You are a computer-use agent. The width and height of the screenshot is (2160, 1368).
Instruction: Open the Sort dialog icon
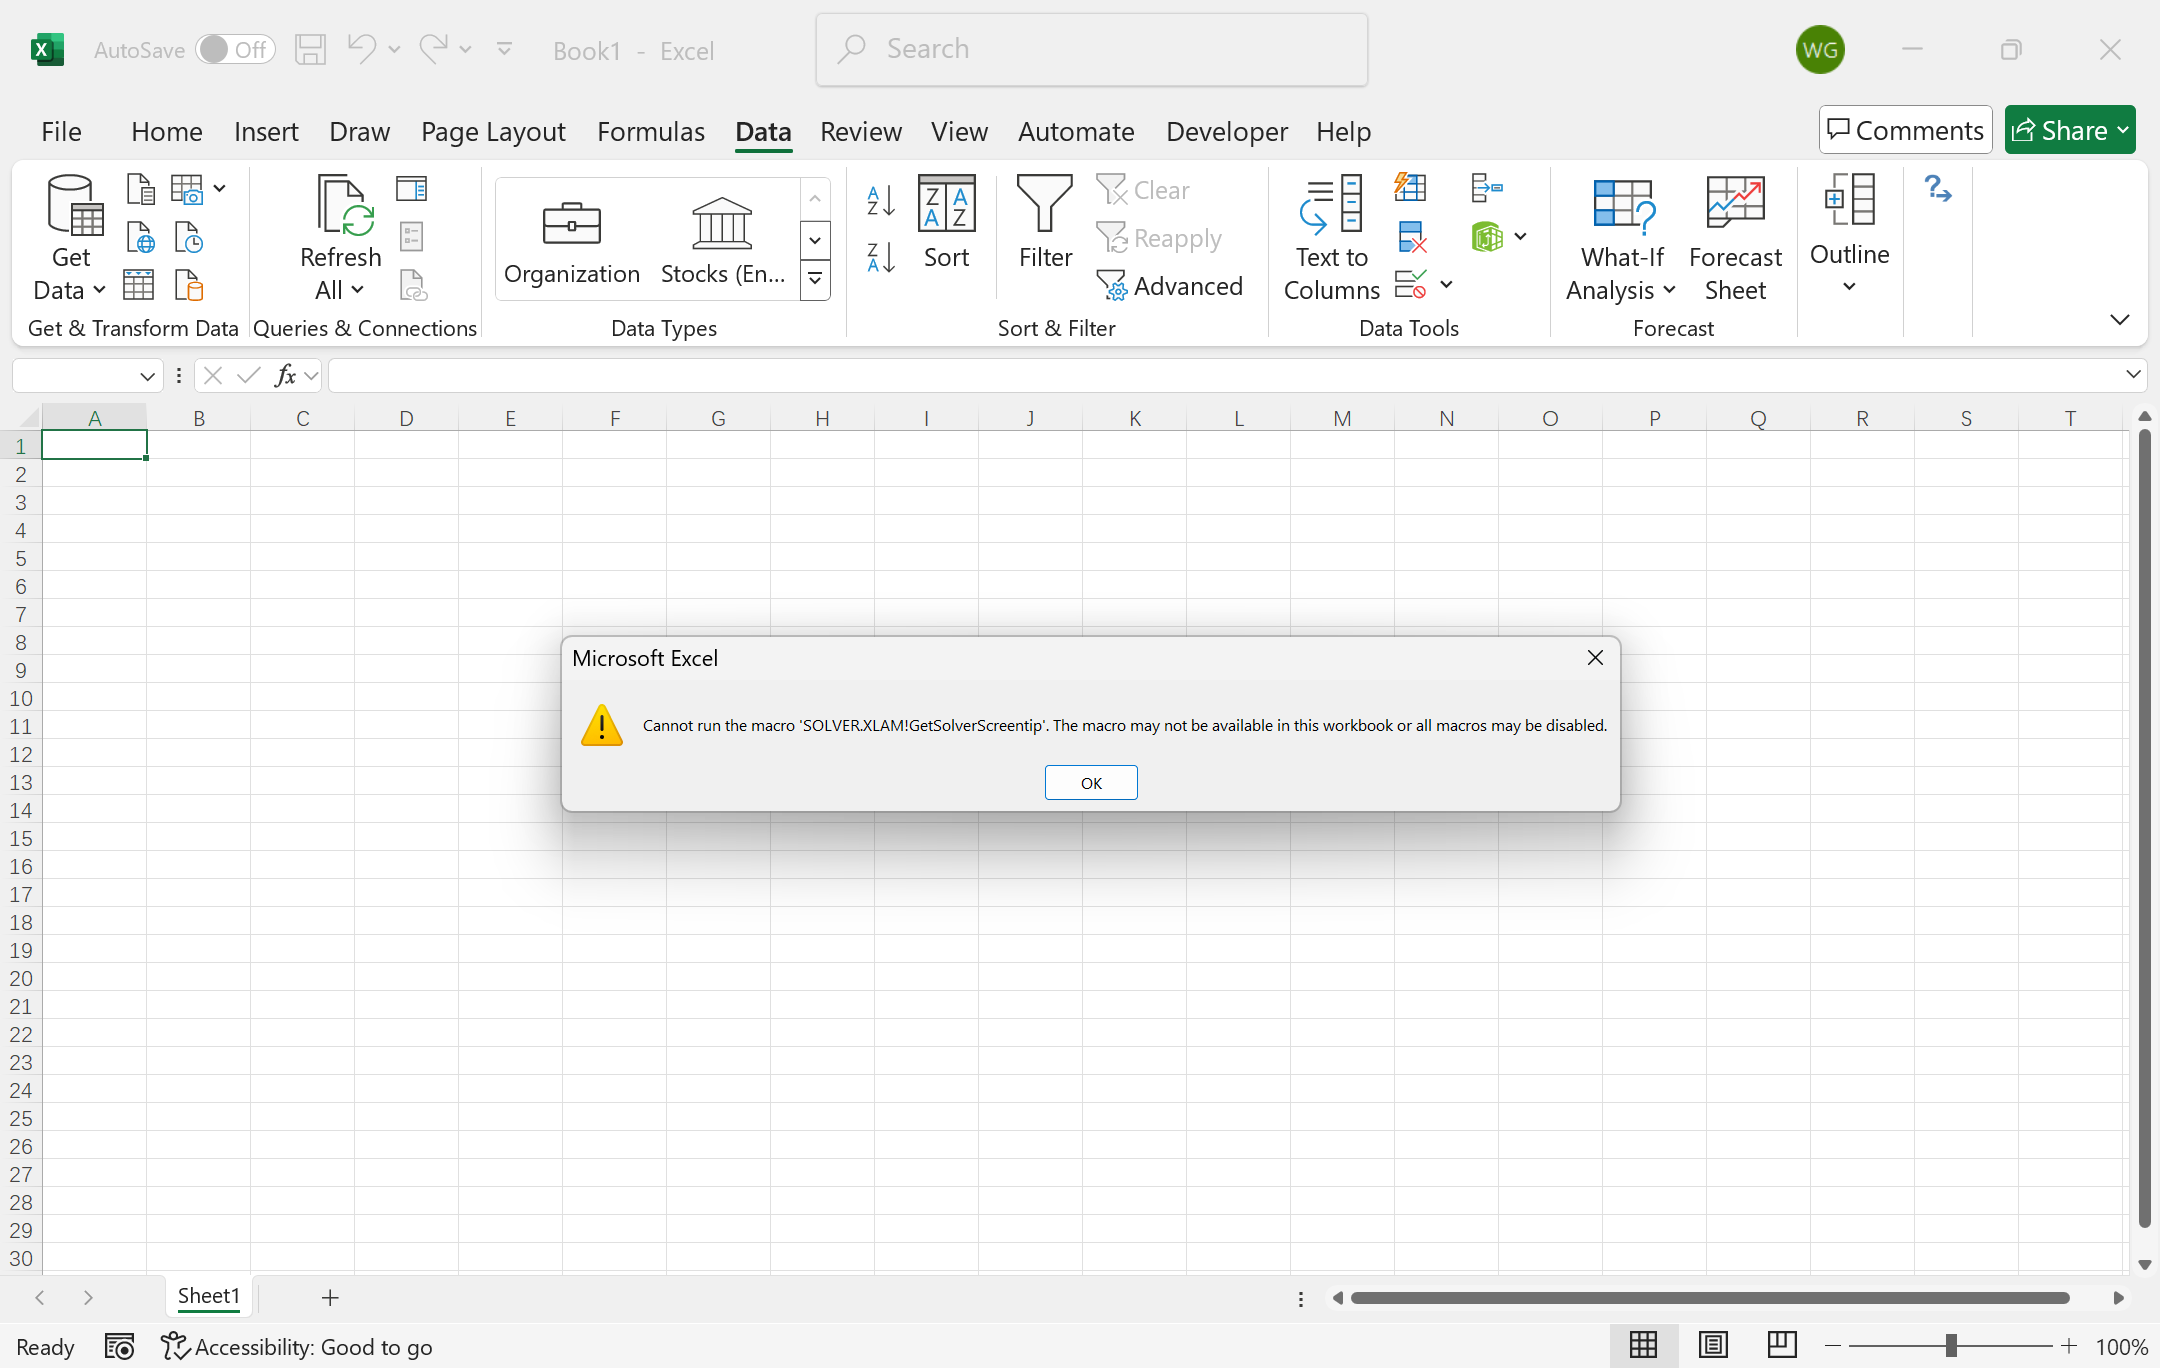coord(946,222)
